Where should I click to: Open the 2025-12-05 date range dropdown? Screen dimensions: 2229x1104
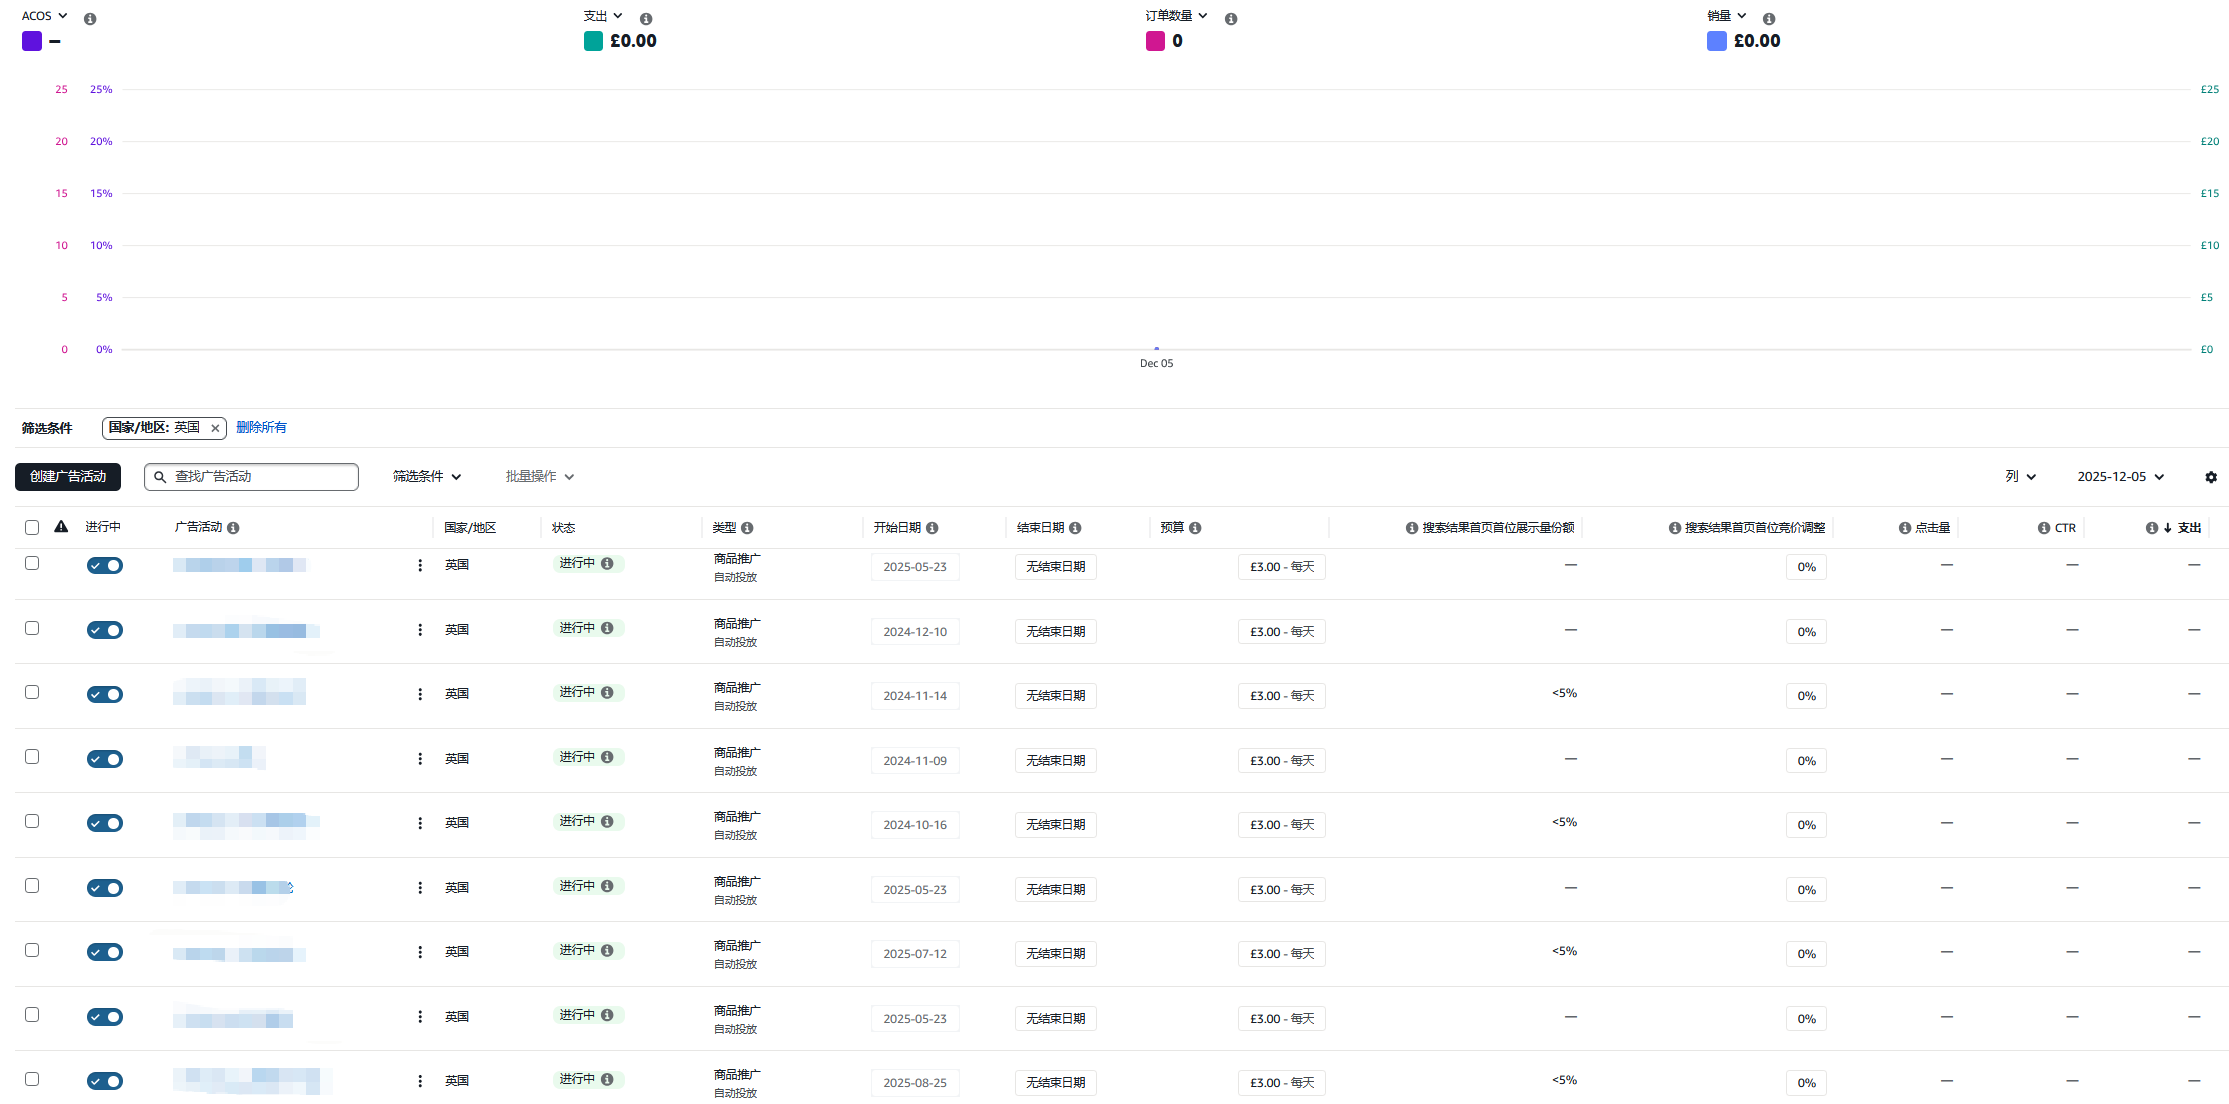tap(2120, 477)
